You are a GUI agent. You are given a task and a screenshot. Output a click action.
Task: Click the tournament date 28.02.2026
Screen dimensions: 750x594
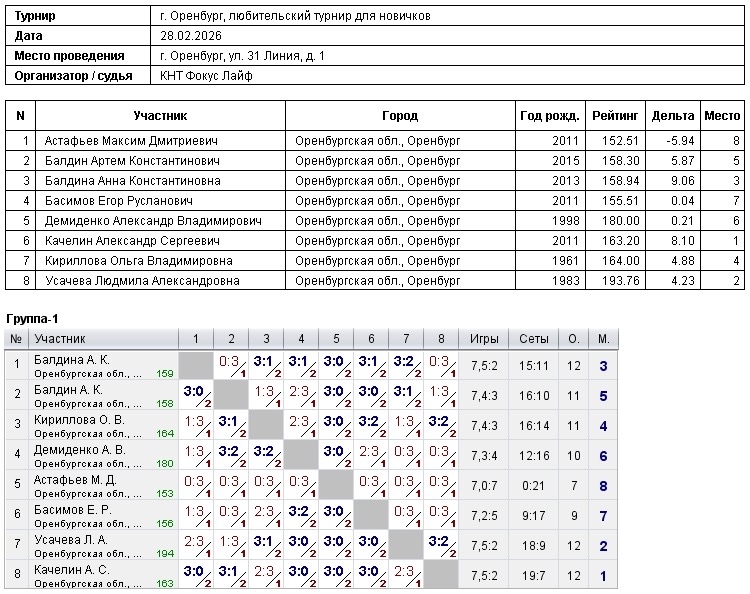pyautogui.click(x=190, y=36)
